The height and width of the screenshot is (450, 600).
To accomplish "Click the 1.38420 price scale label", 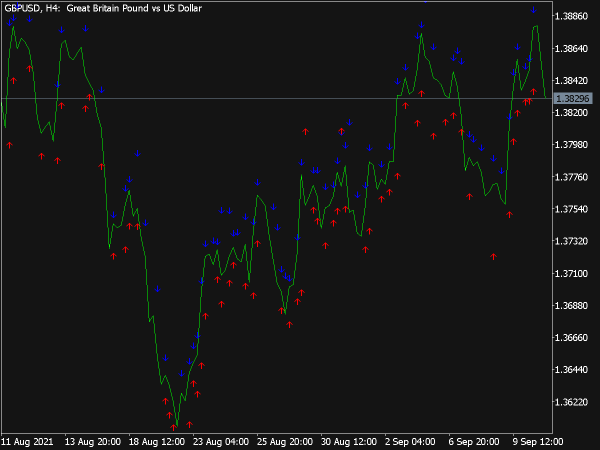I will coord(571,81).
